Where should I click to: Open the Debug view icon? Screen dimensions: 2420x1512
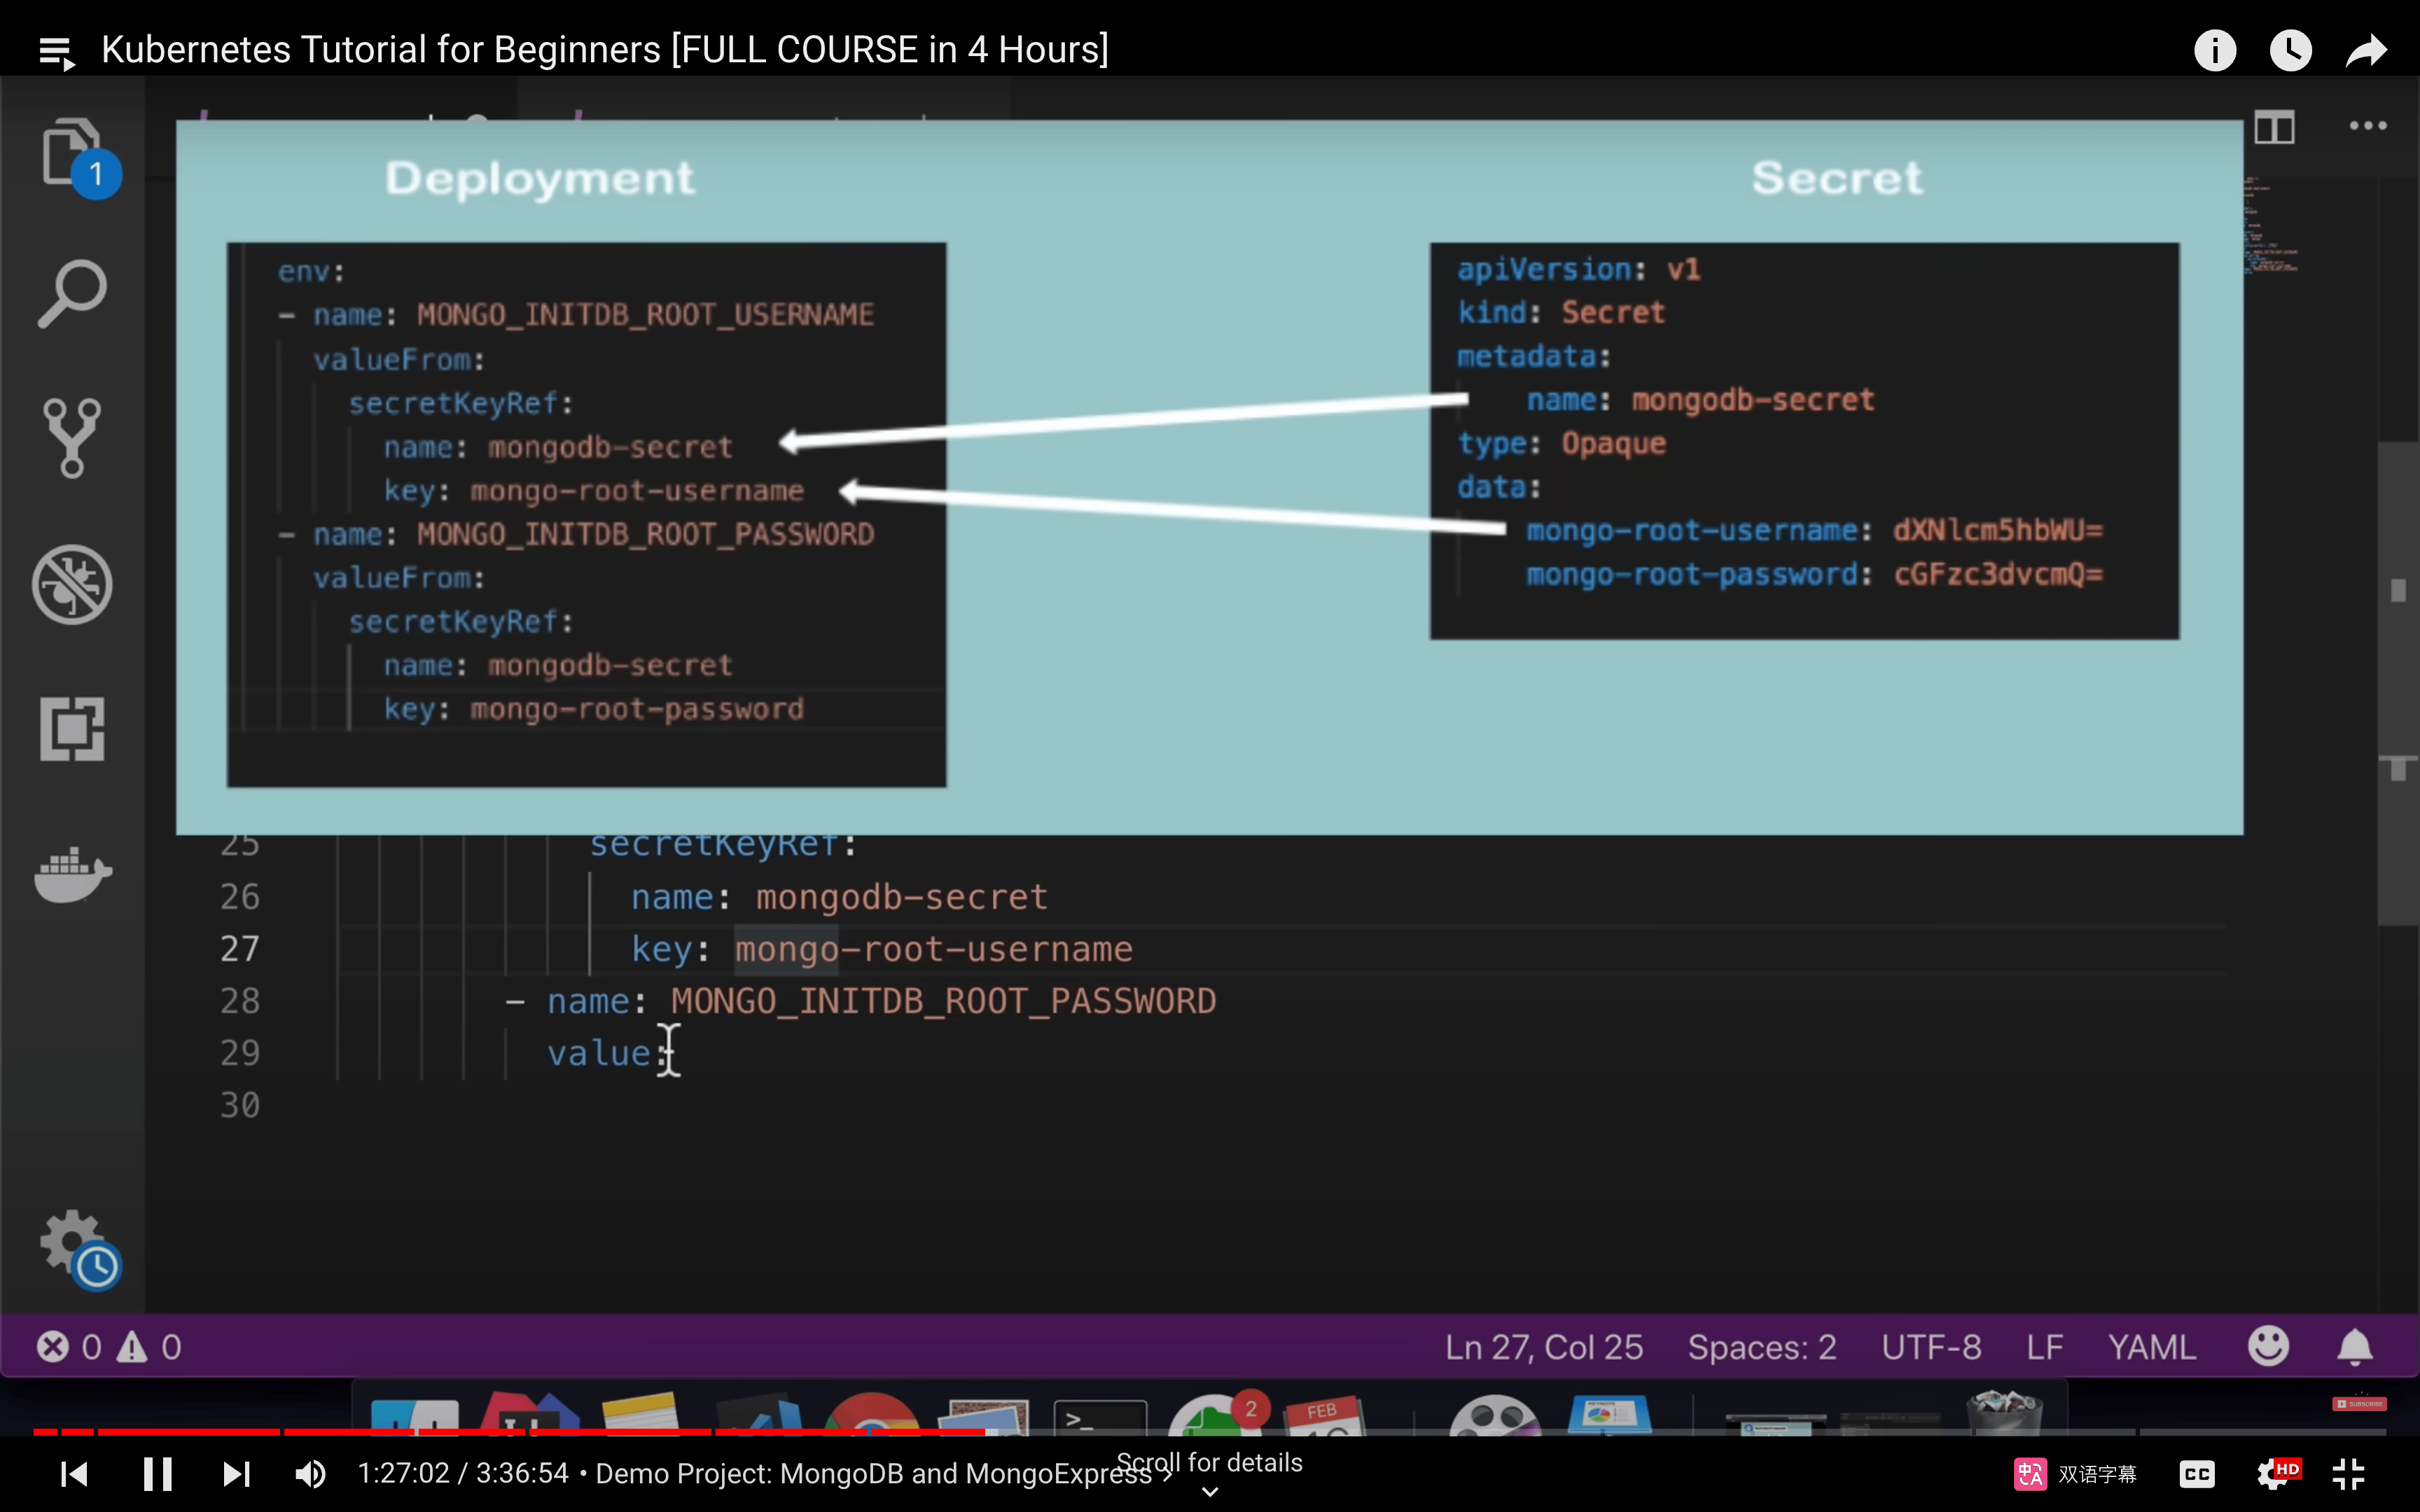(72, 584)
